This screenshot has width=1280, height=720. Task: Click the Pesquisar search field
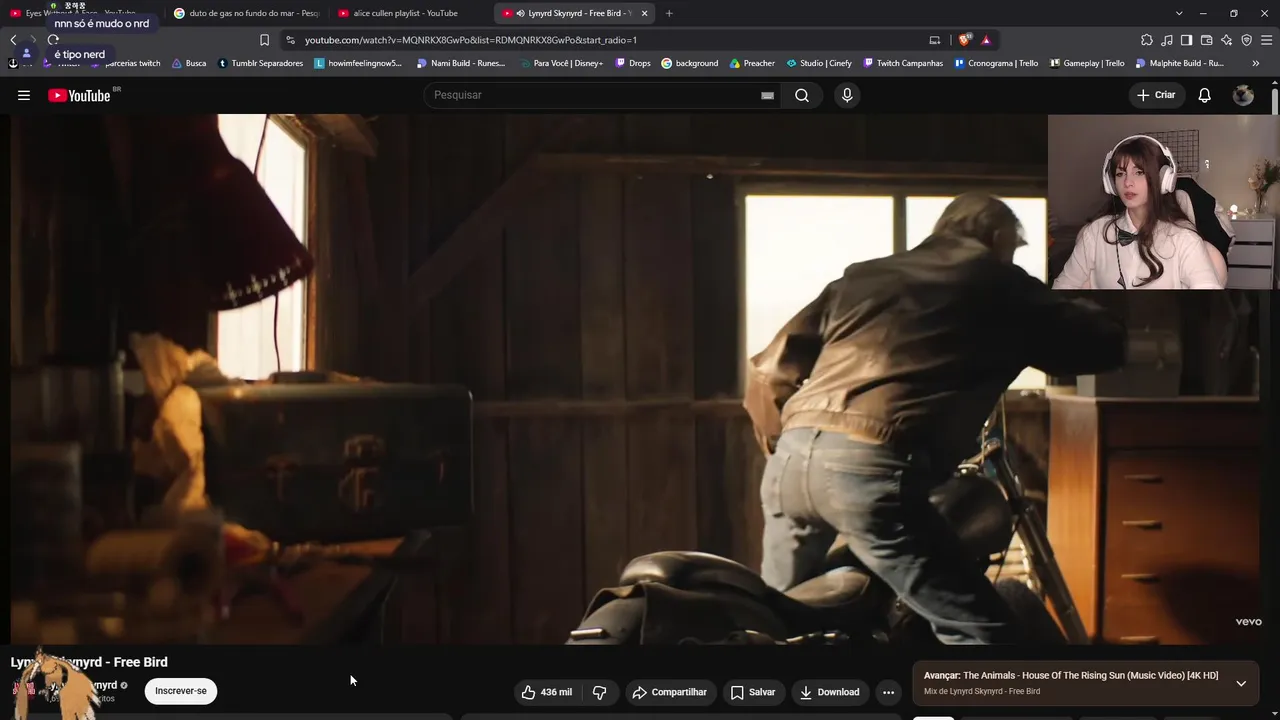pos(594,95)
